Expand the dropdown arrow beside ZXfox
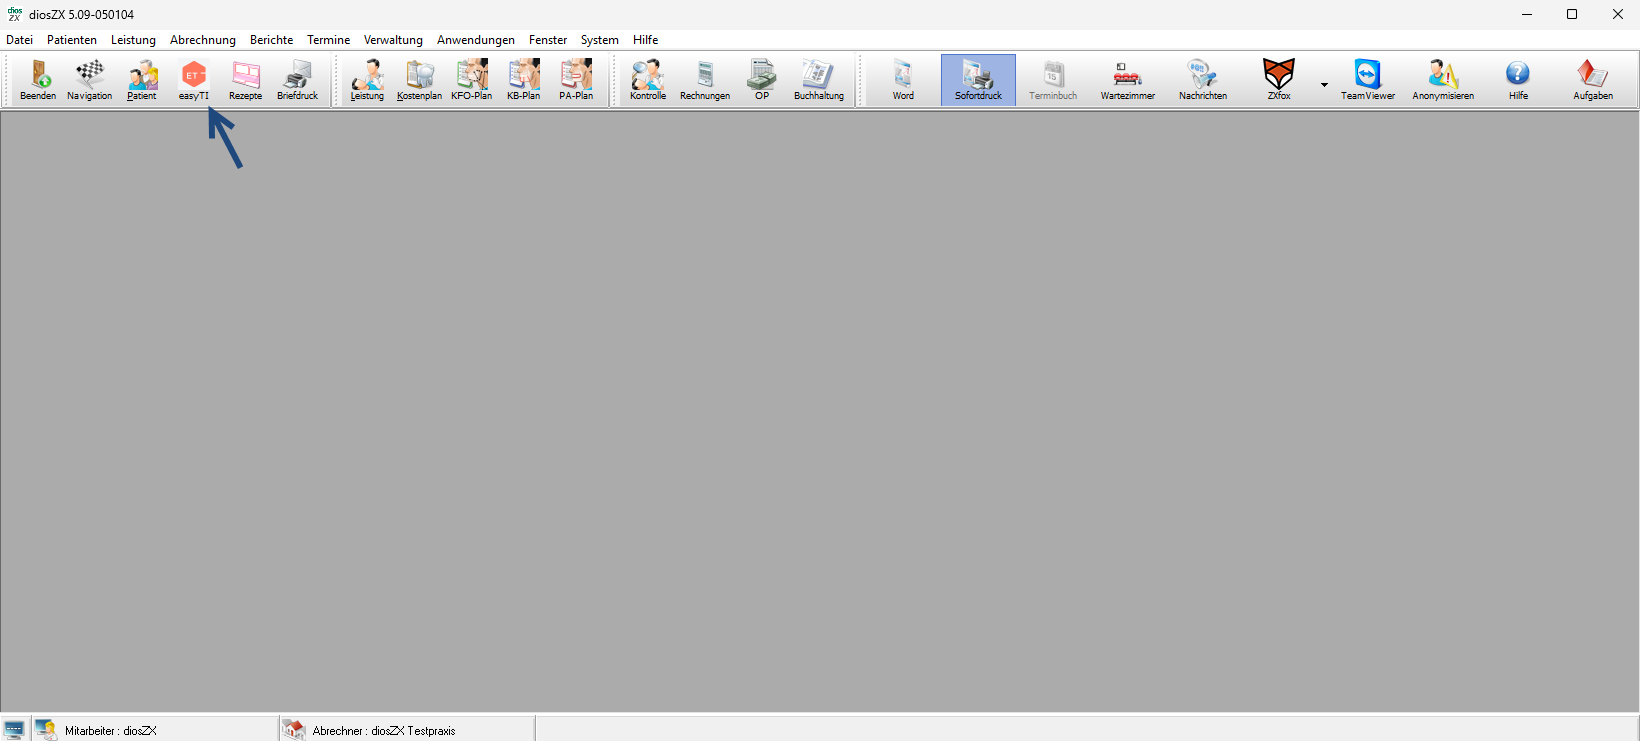Image resolution: width=1640 pixels, height=741 pixels. (1324, 85)
